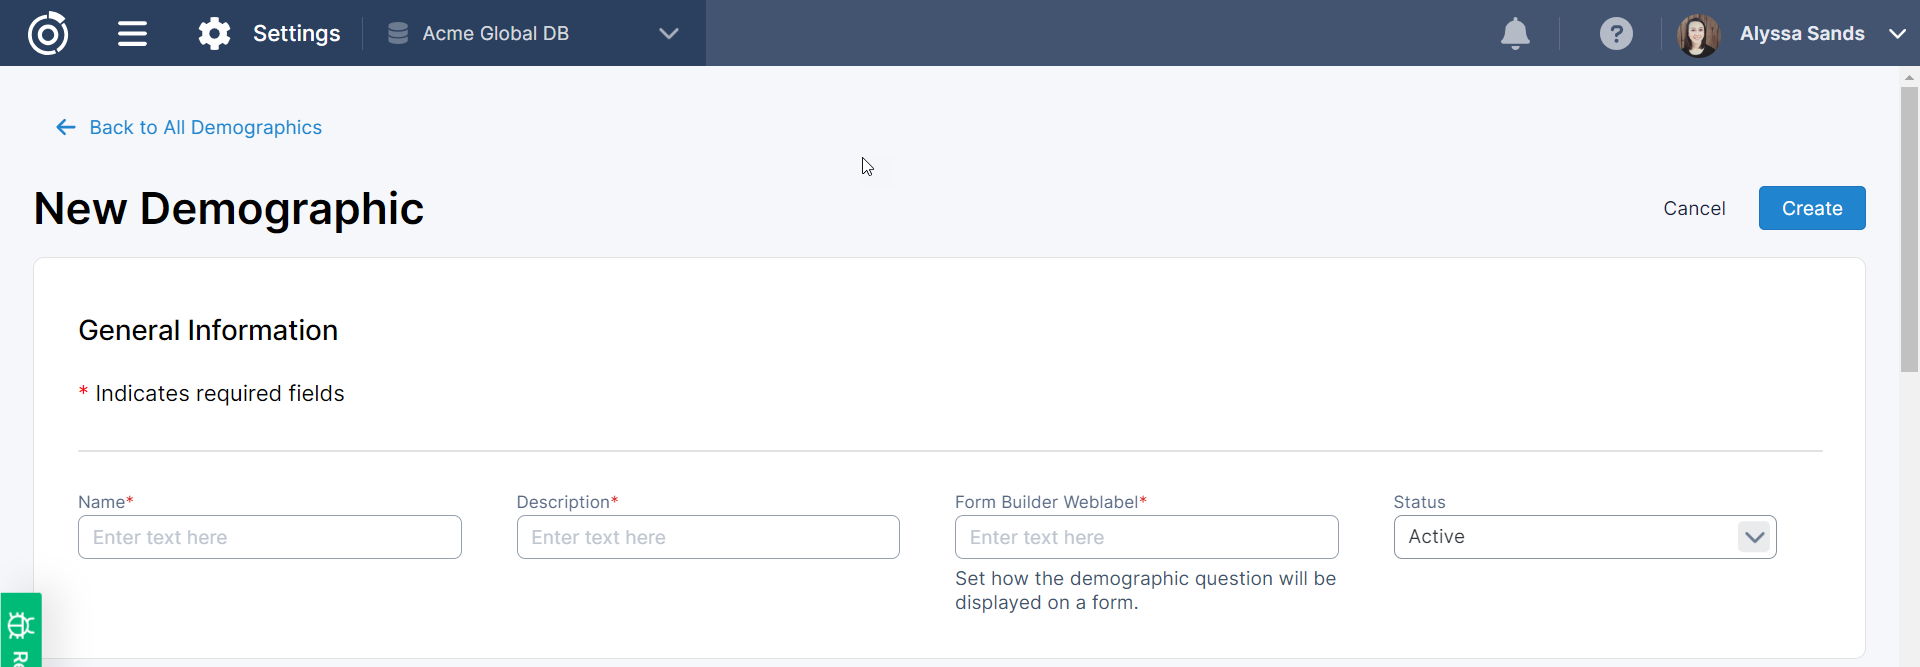This screenshot has width=1920, height=667.
Task: Open the help question mark icon
Action: click(x=1616, y=33)
